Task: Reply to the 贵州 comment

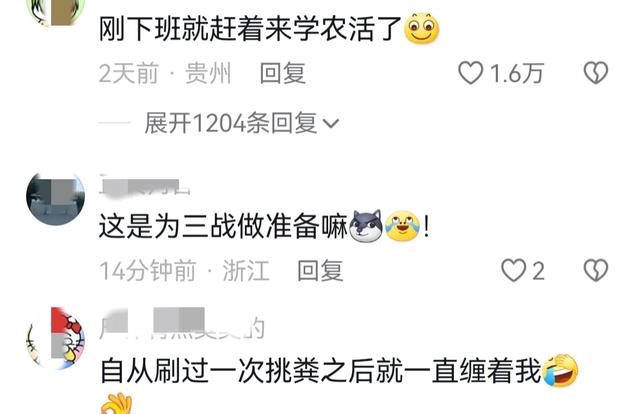Action: click(282, 73)
